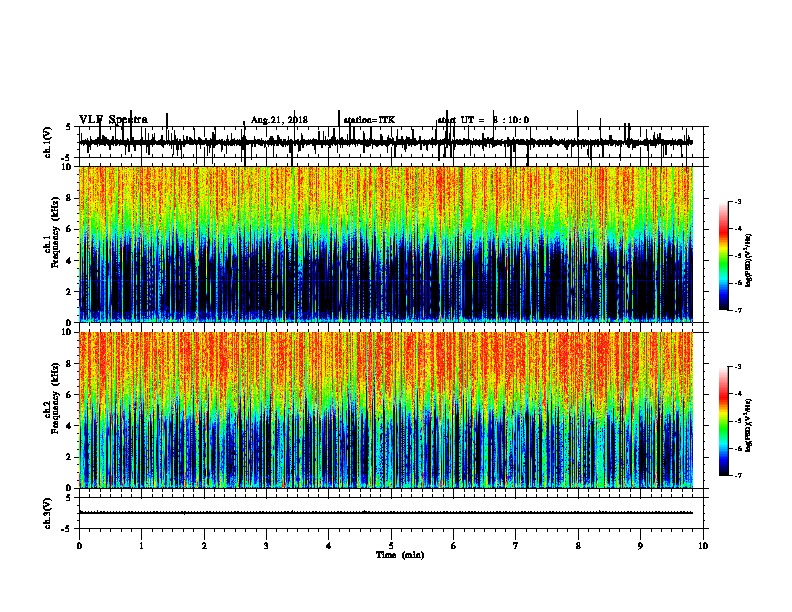Viewport: 792px width, 612px height.
Task: Click the ch.1 spectrogram panel
Action: [386, 244]
